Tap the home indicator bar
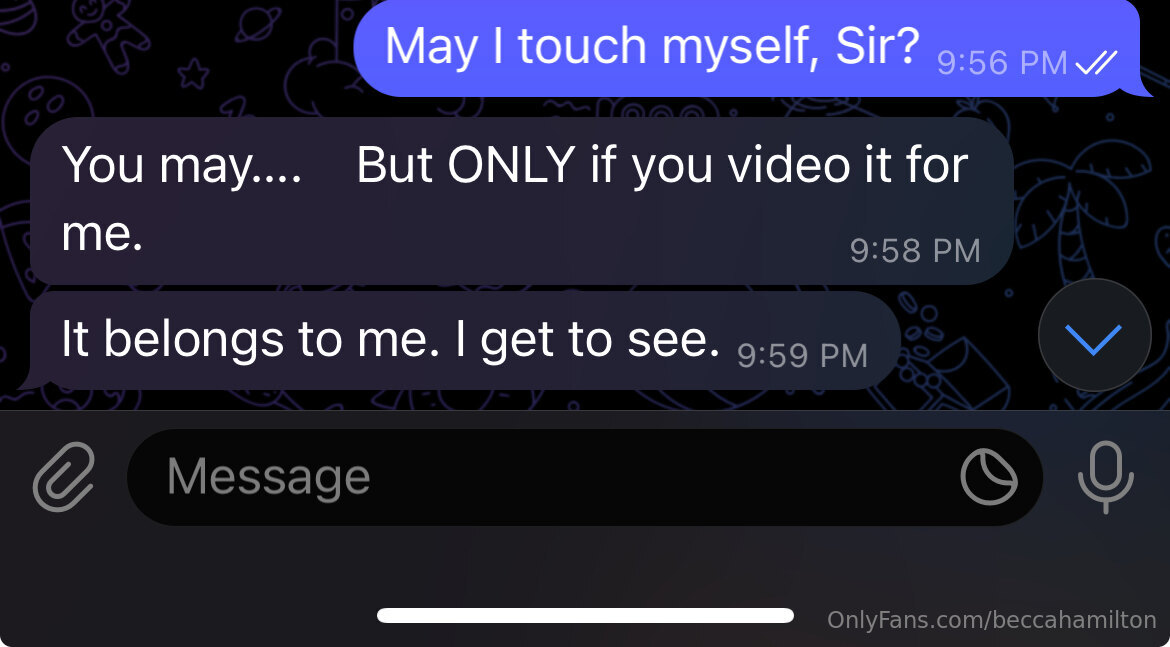The width and height of the screenshot is (1170, 647). pyautogui.click(x=585, y=616)
